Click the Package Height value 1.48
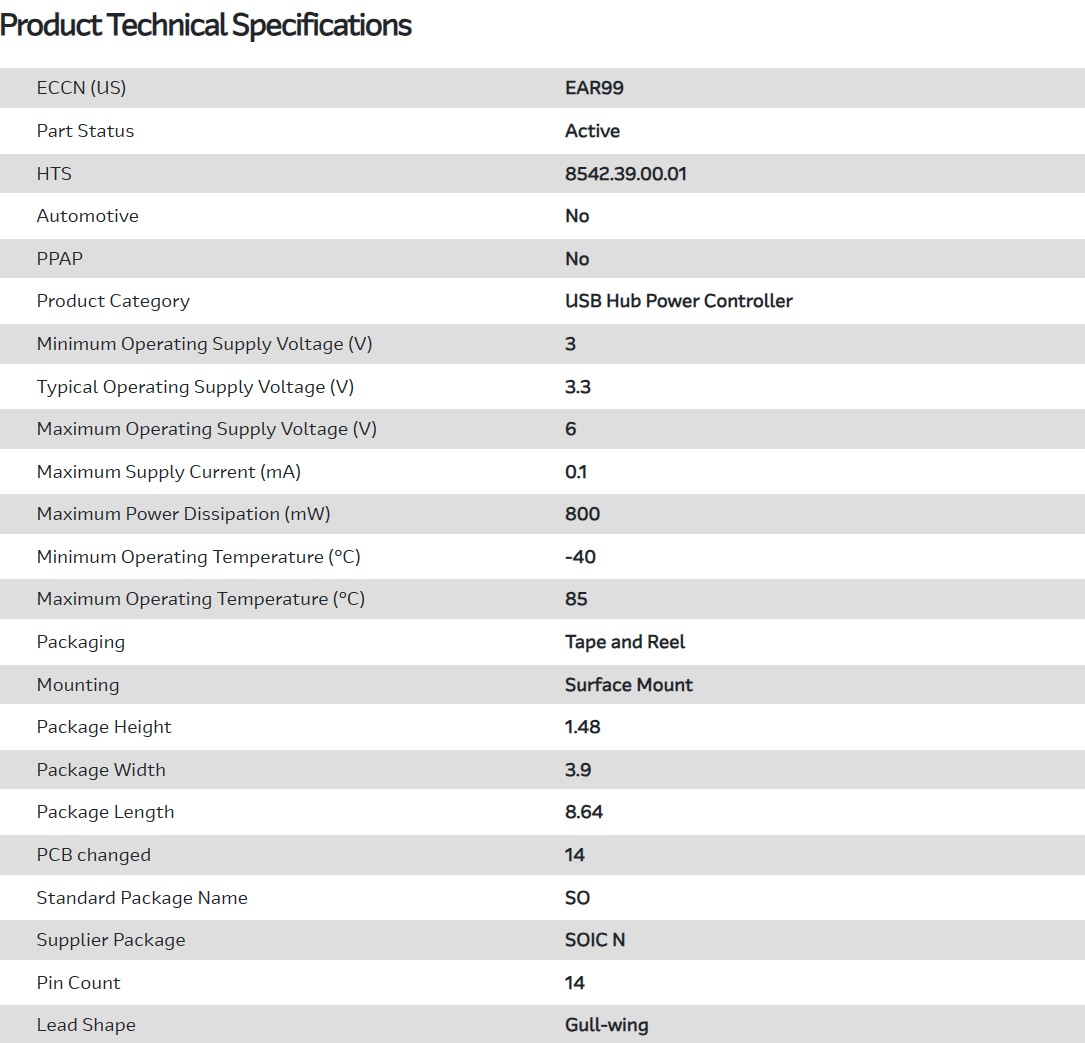The width and height of the screenshot is (1085, 1043). [x=582, y=727]
